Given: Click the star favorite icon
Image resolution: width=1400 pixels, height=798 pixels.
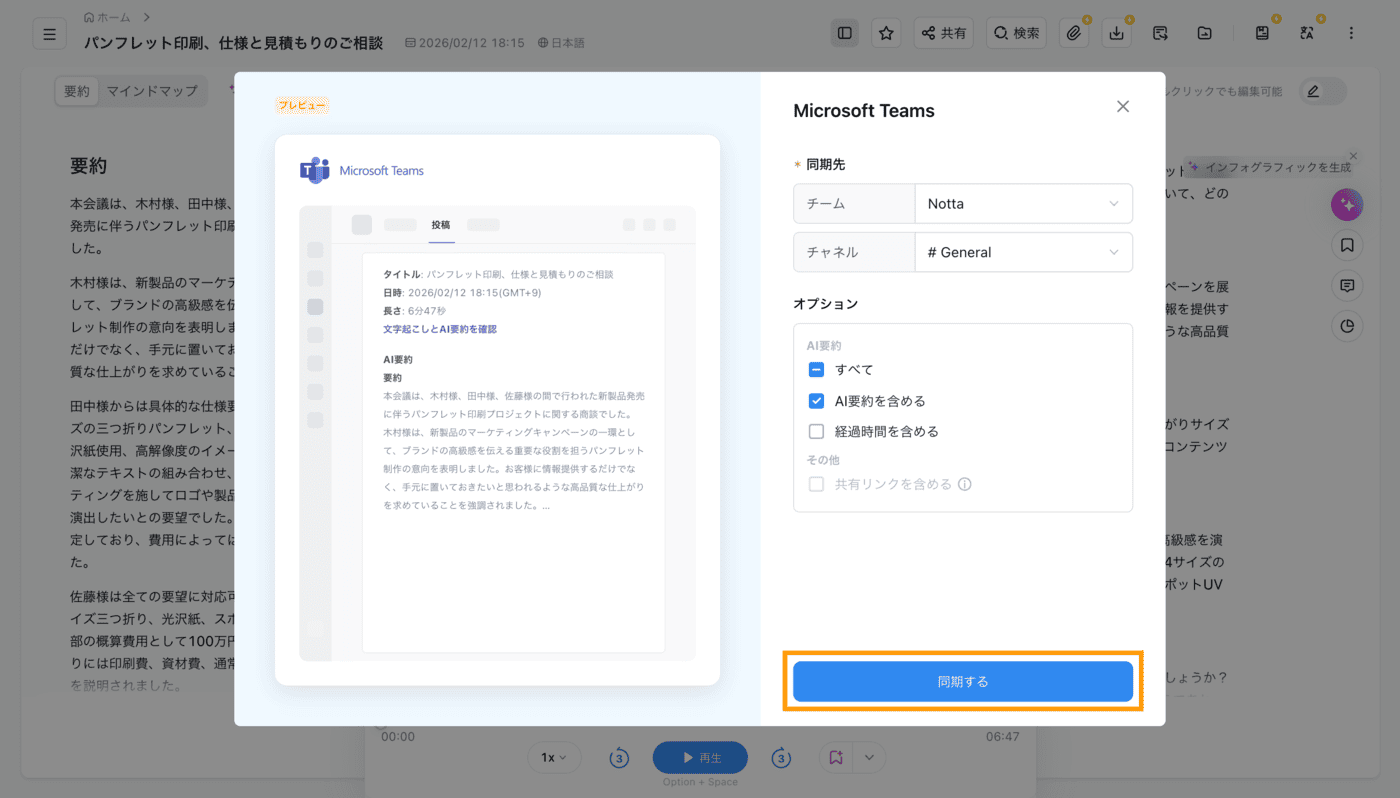Looking at the screenshot, I should (886, 33).
